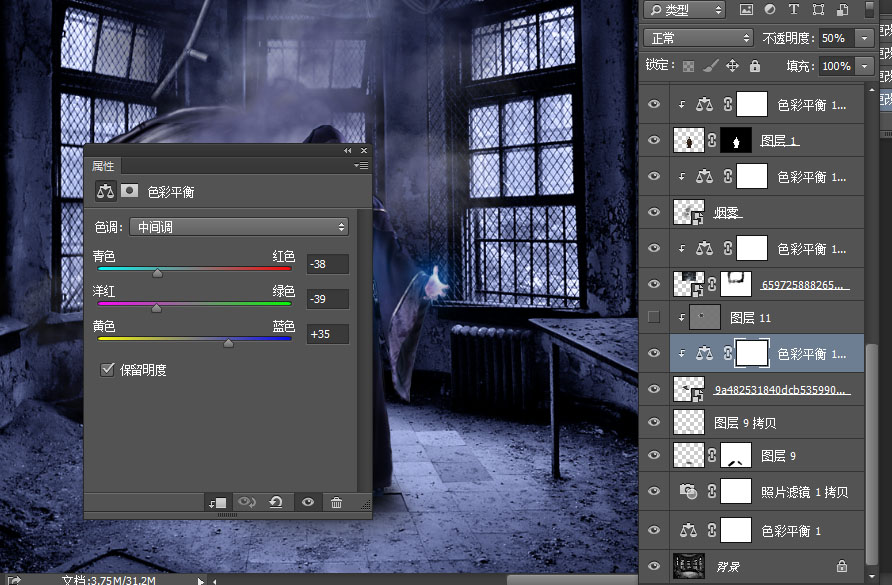Open the 正常 blend mode dropdown
Viewport: 892px width, 585px height.
click(699, 38)
